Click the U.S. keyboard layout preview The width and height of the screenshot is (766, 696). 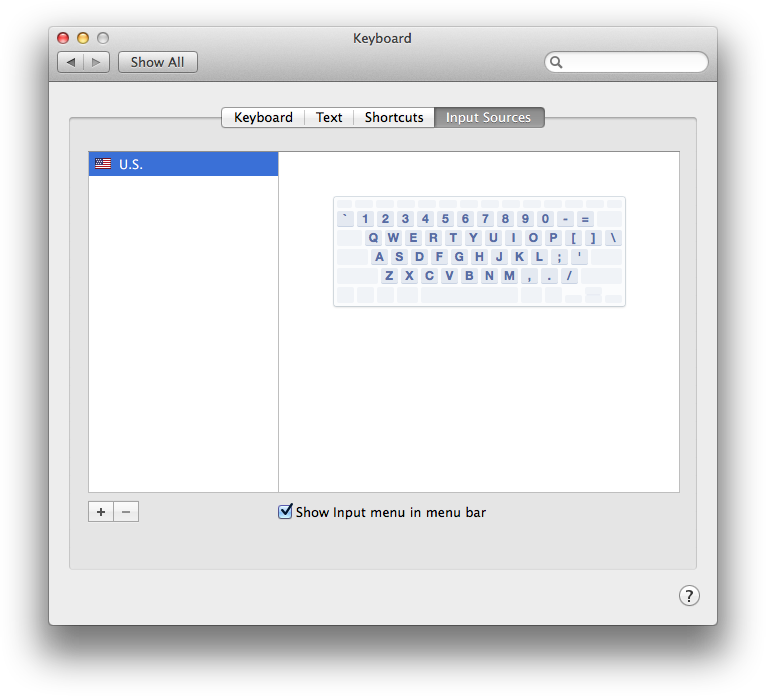coord(479,251)
